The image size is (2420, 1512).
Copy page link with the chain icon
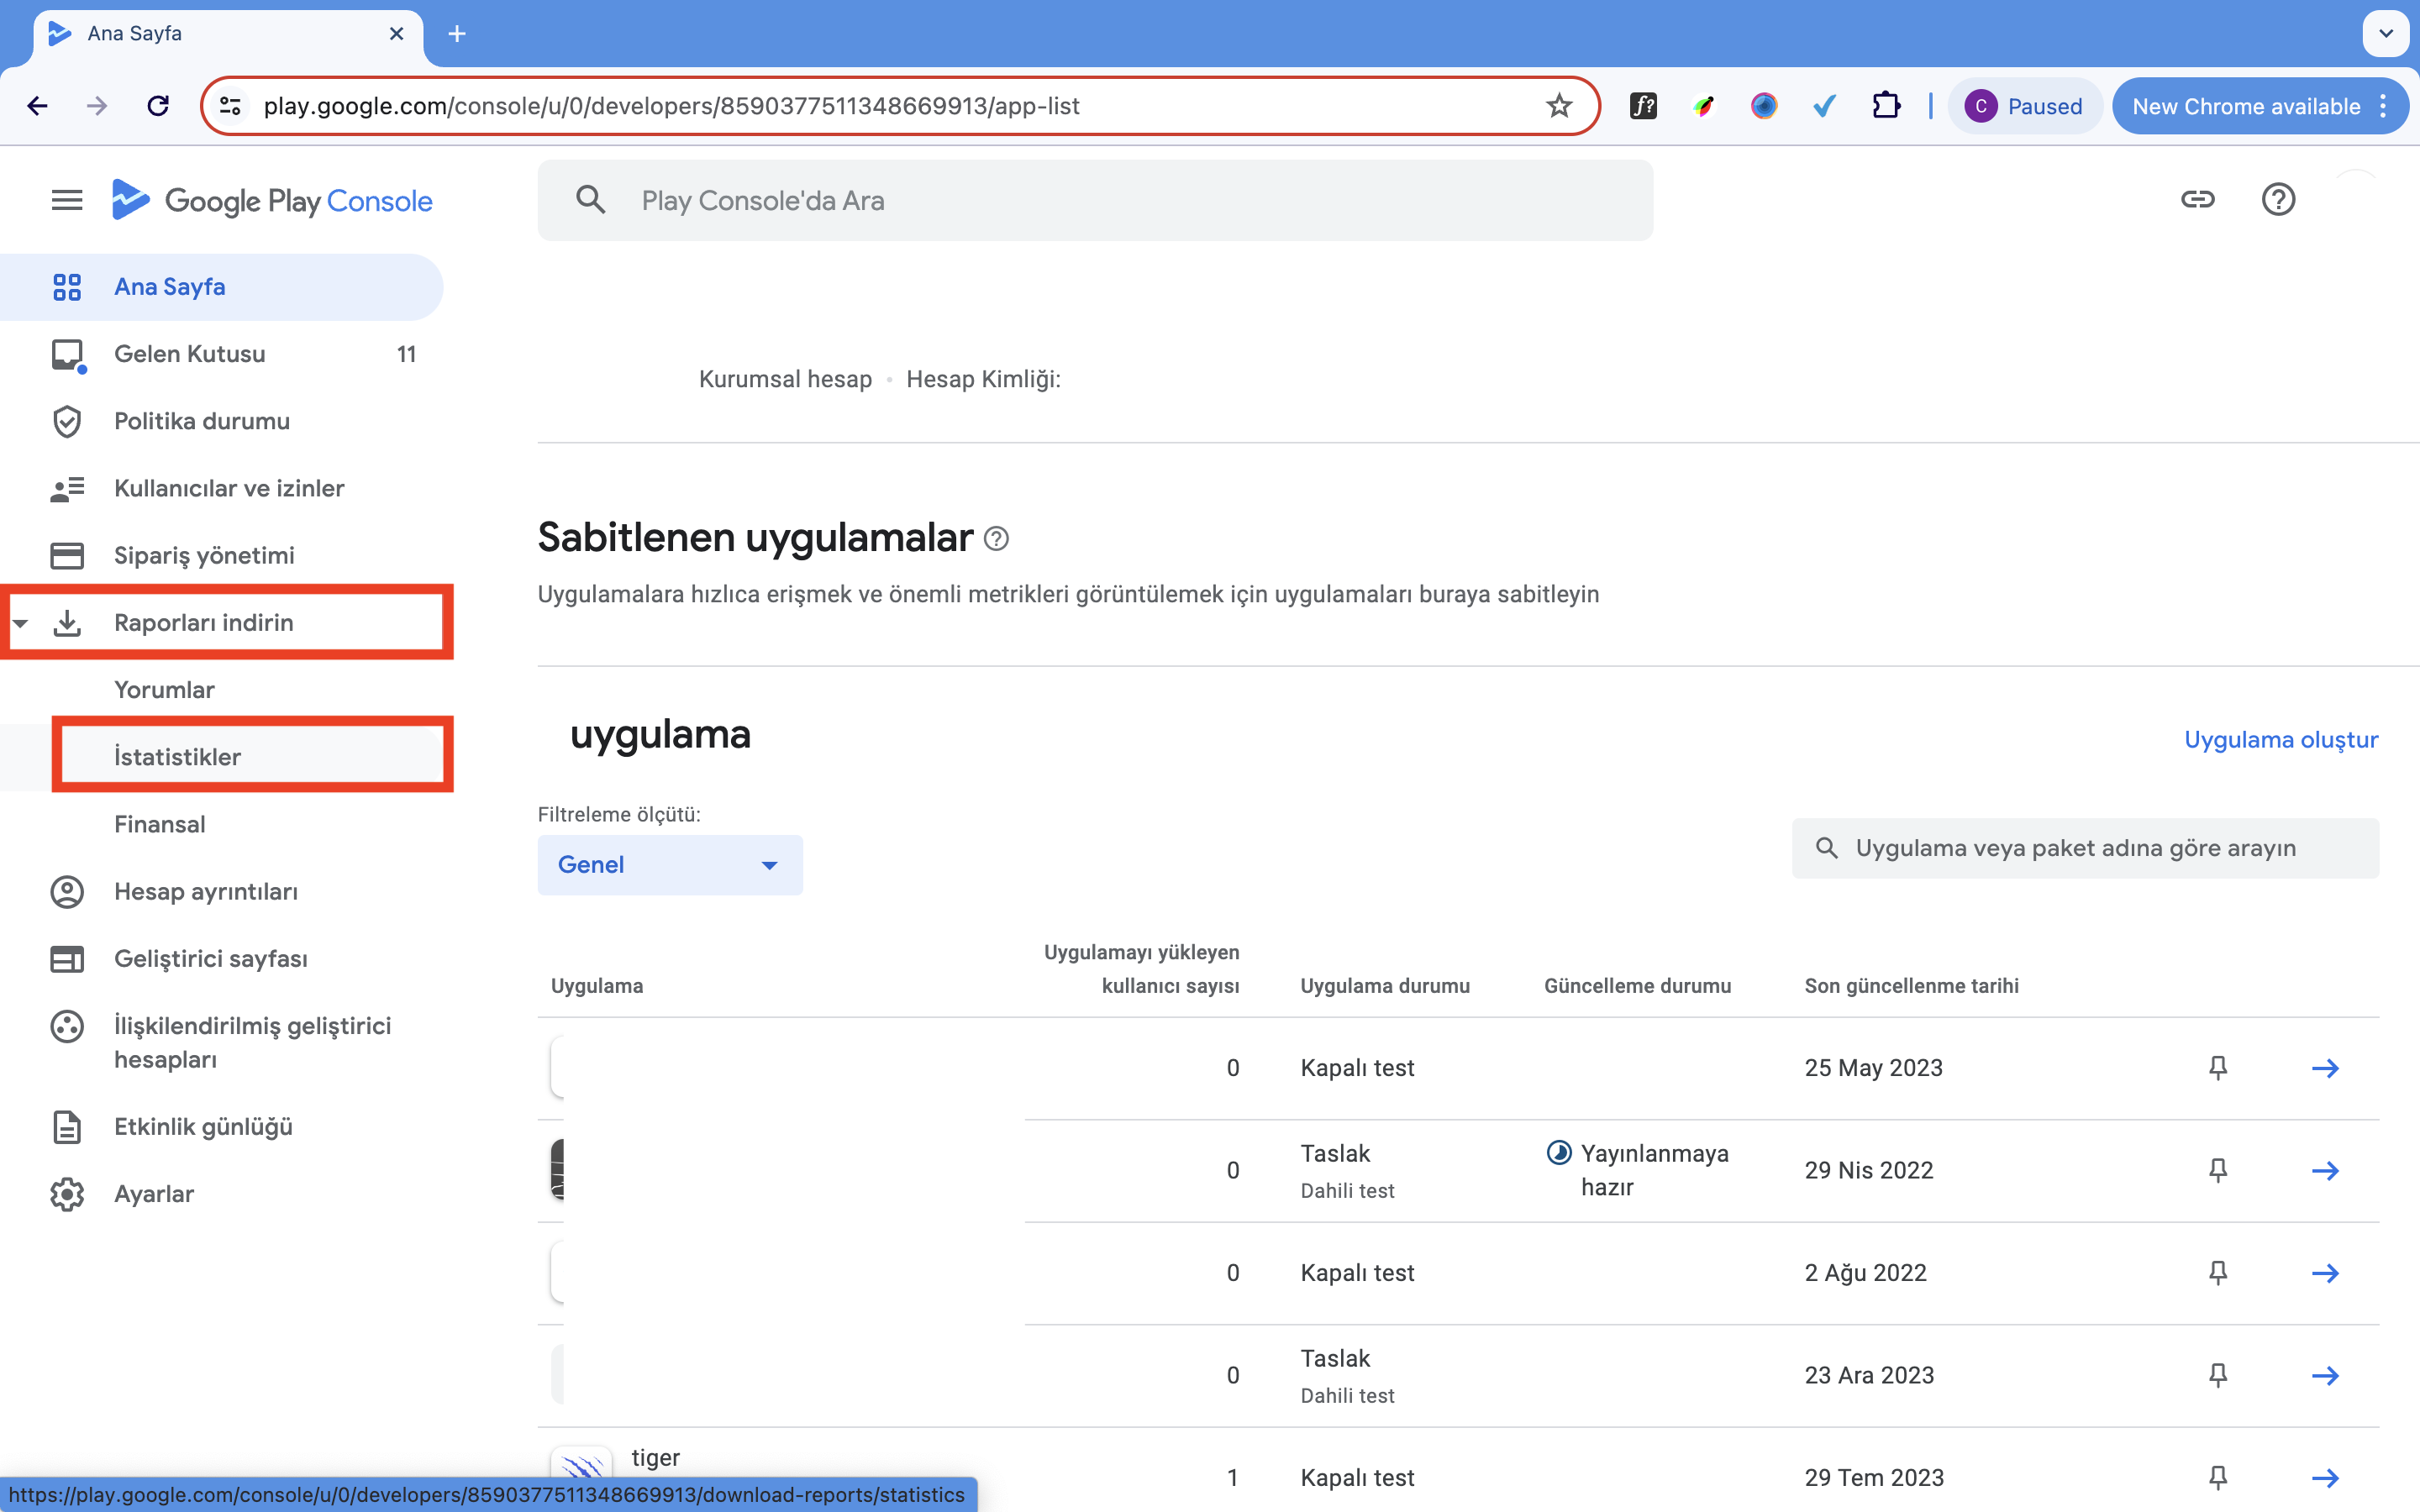point(2197,200)
